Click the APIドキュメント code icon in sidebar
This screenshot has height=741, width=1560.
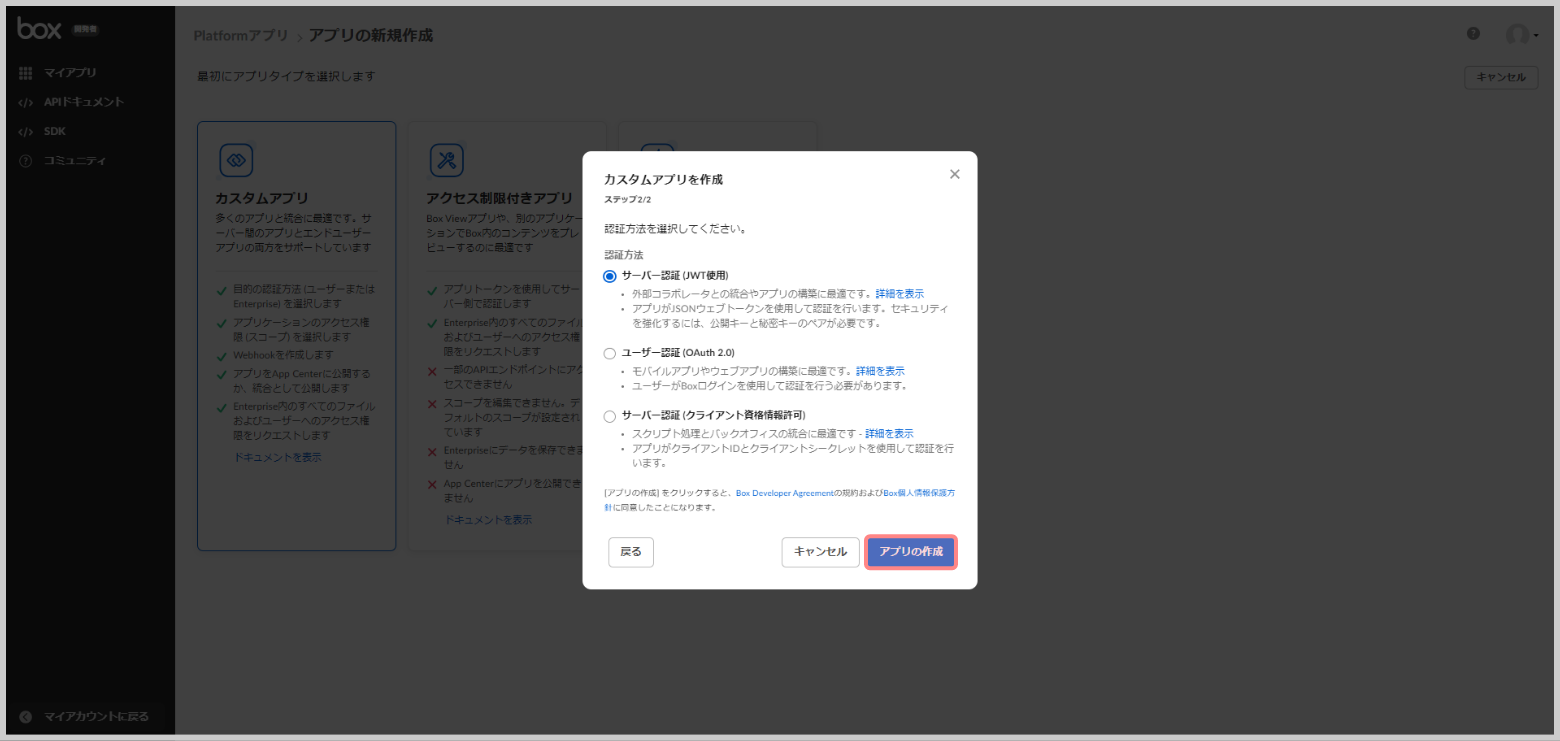pos(26,102)
